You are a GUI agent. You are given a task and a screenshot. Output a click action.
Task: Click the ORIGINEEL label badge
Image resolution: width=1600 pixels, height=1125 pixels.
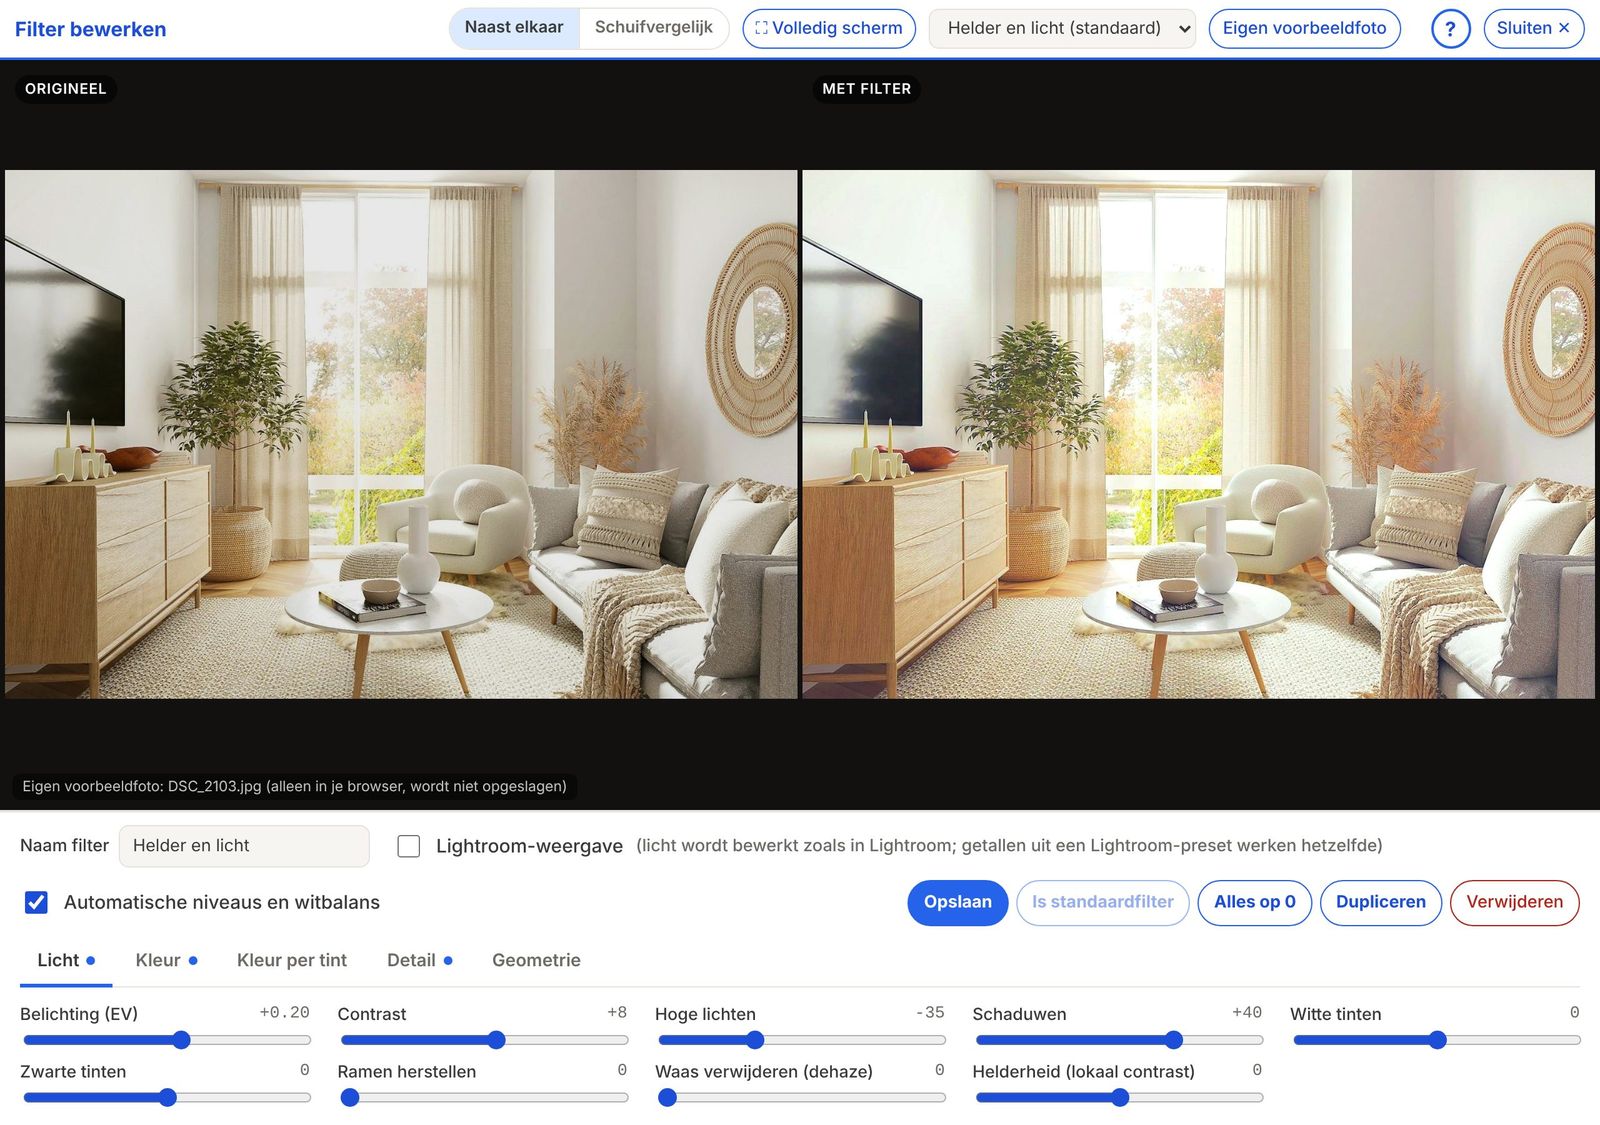[66, 89]
